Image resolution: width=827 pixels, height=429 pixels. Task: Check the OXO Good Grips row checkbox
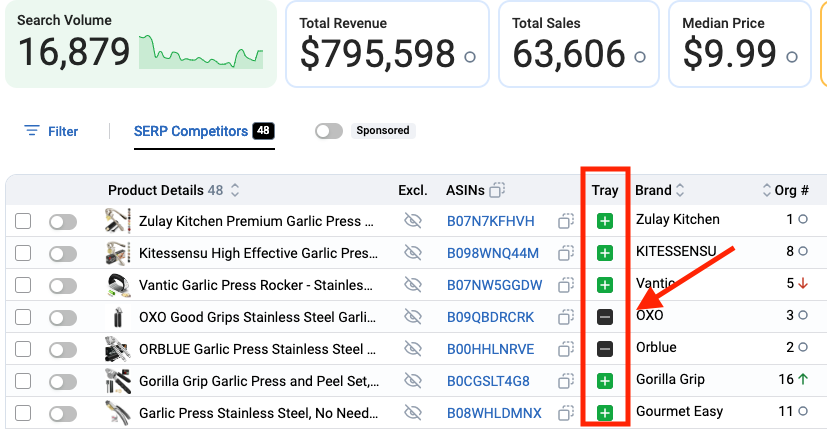click(23, 317)
